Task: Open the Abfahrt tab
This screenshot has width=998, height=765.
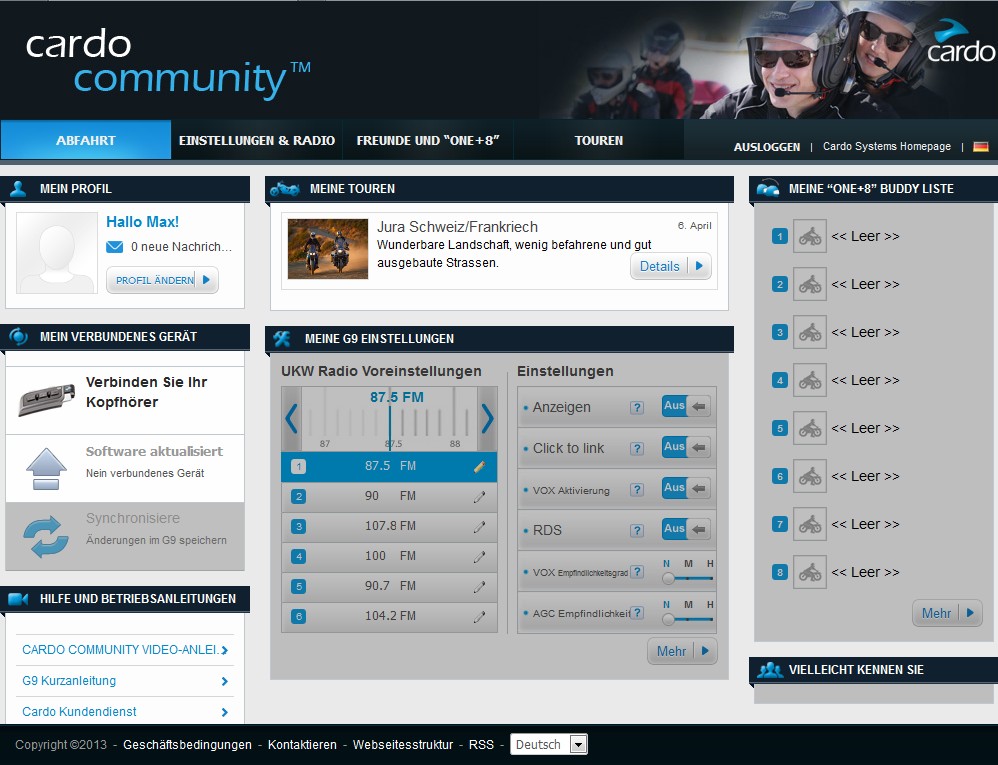Action: (x=86, y=140)
